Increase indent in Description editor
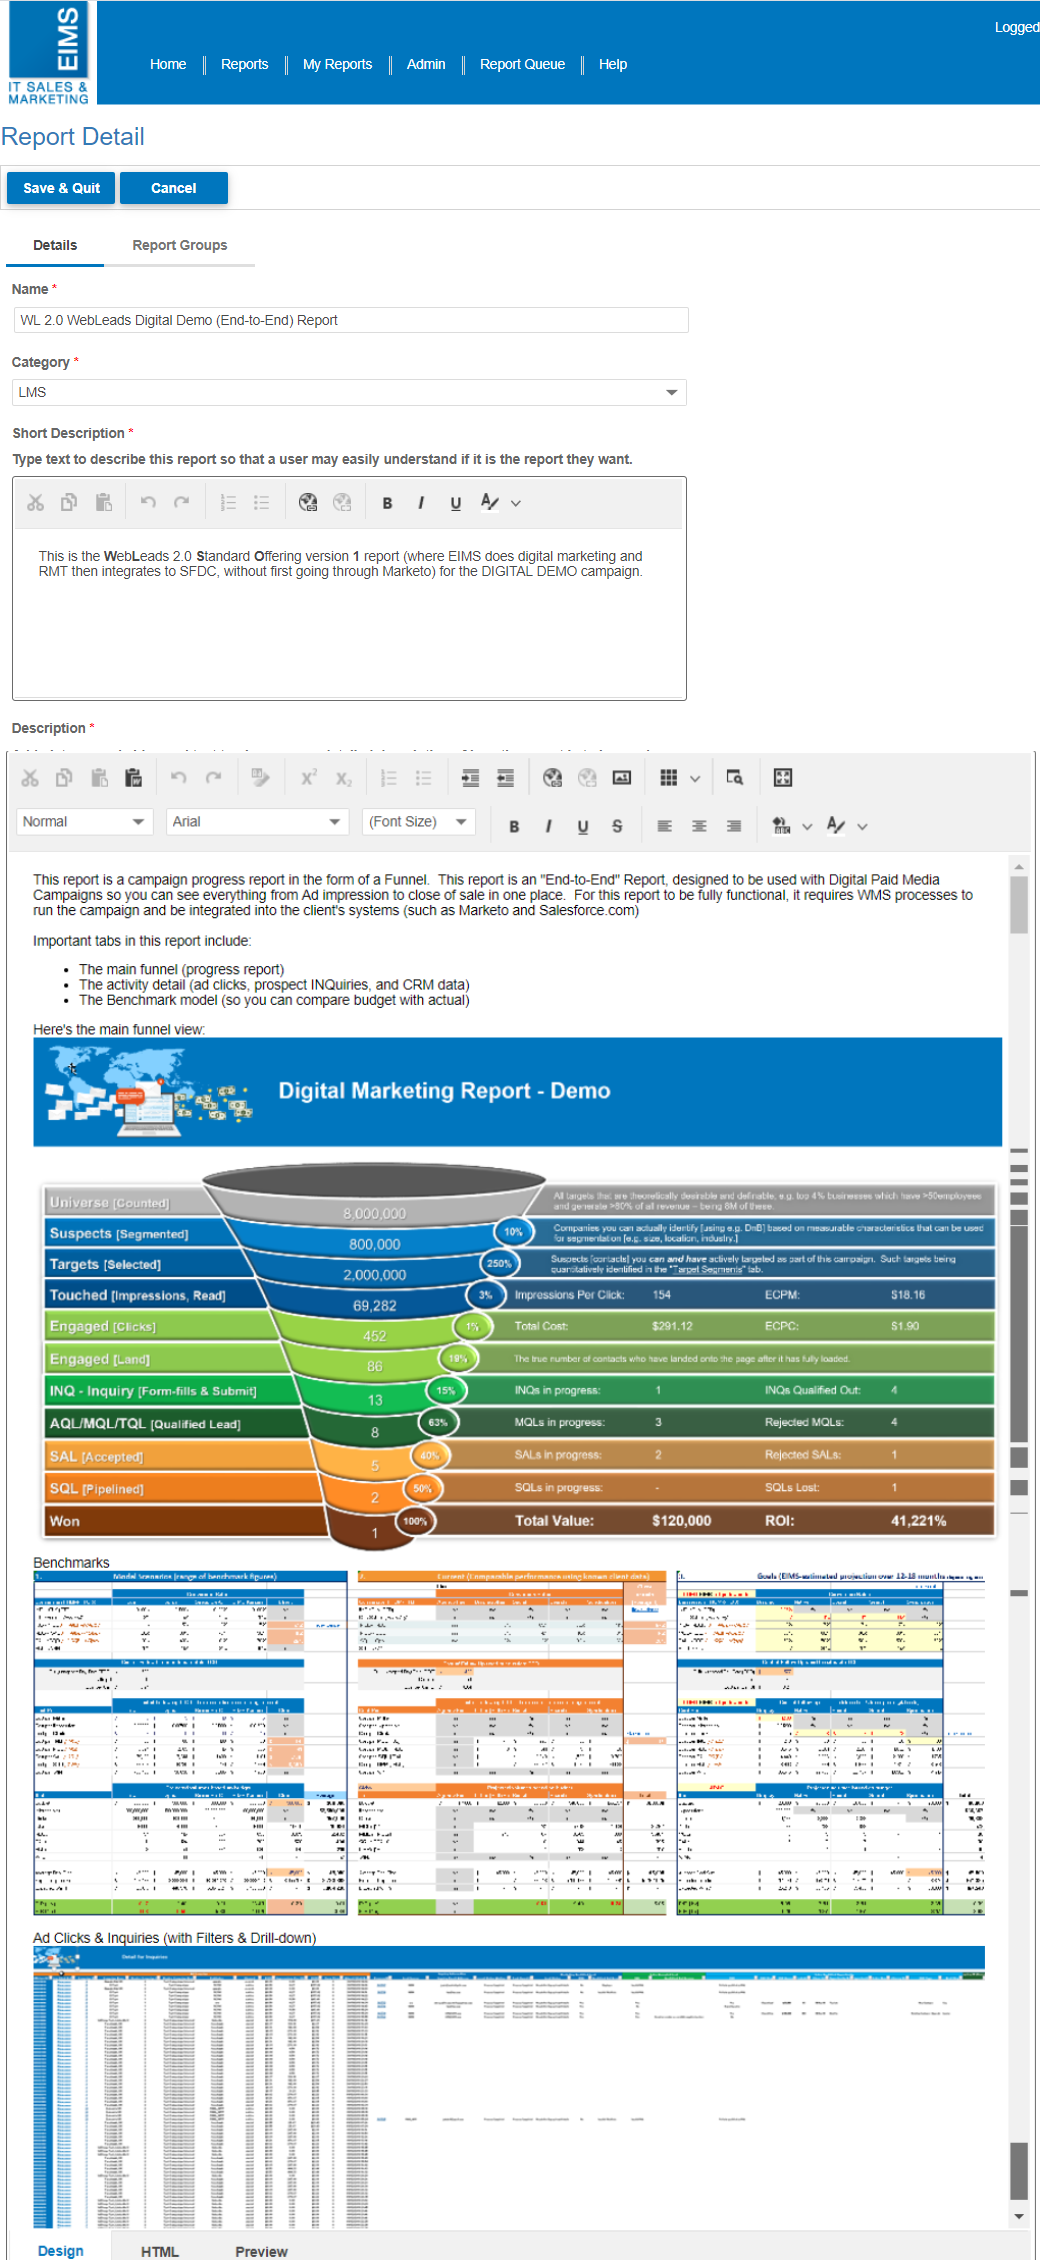The image size is (1040, 2260). [x=470, y=778]
